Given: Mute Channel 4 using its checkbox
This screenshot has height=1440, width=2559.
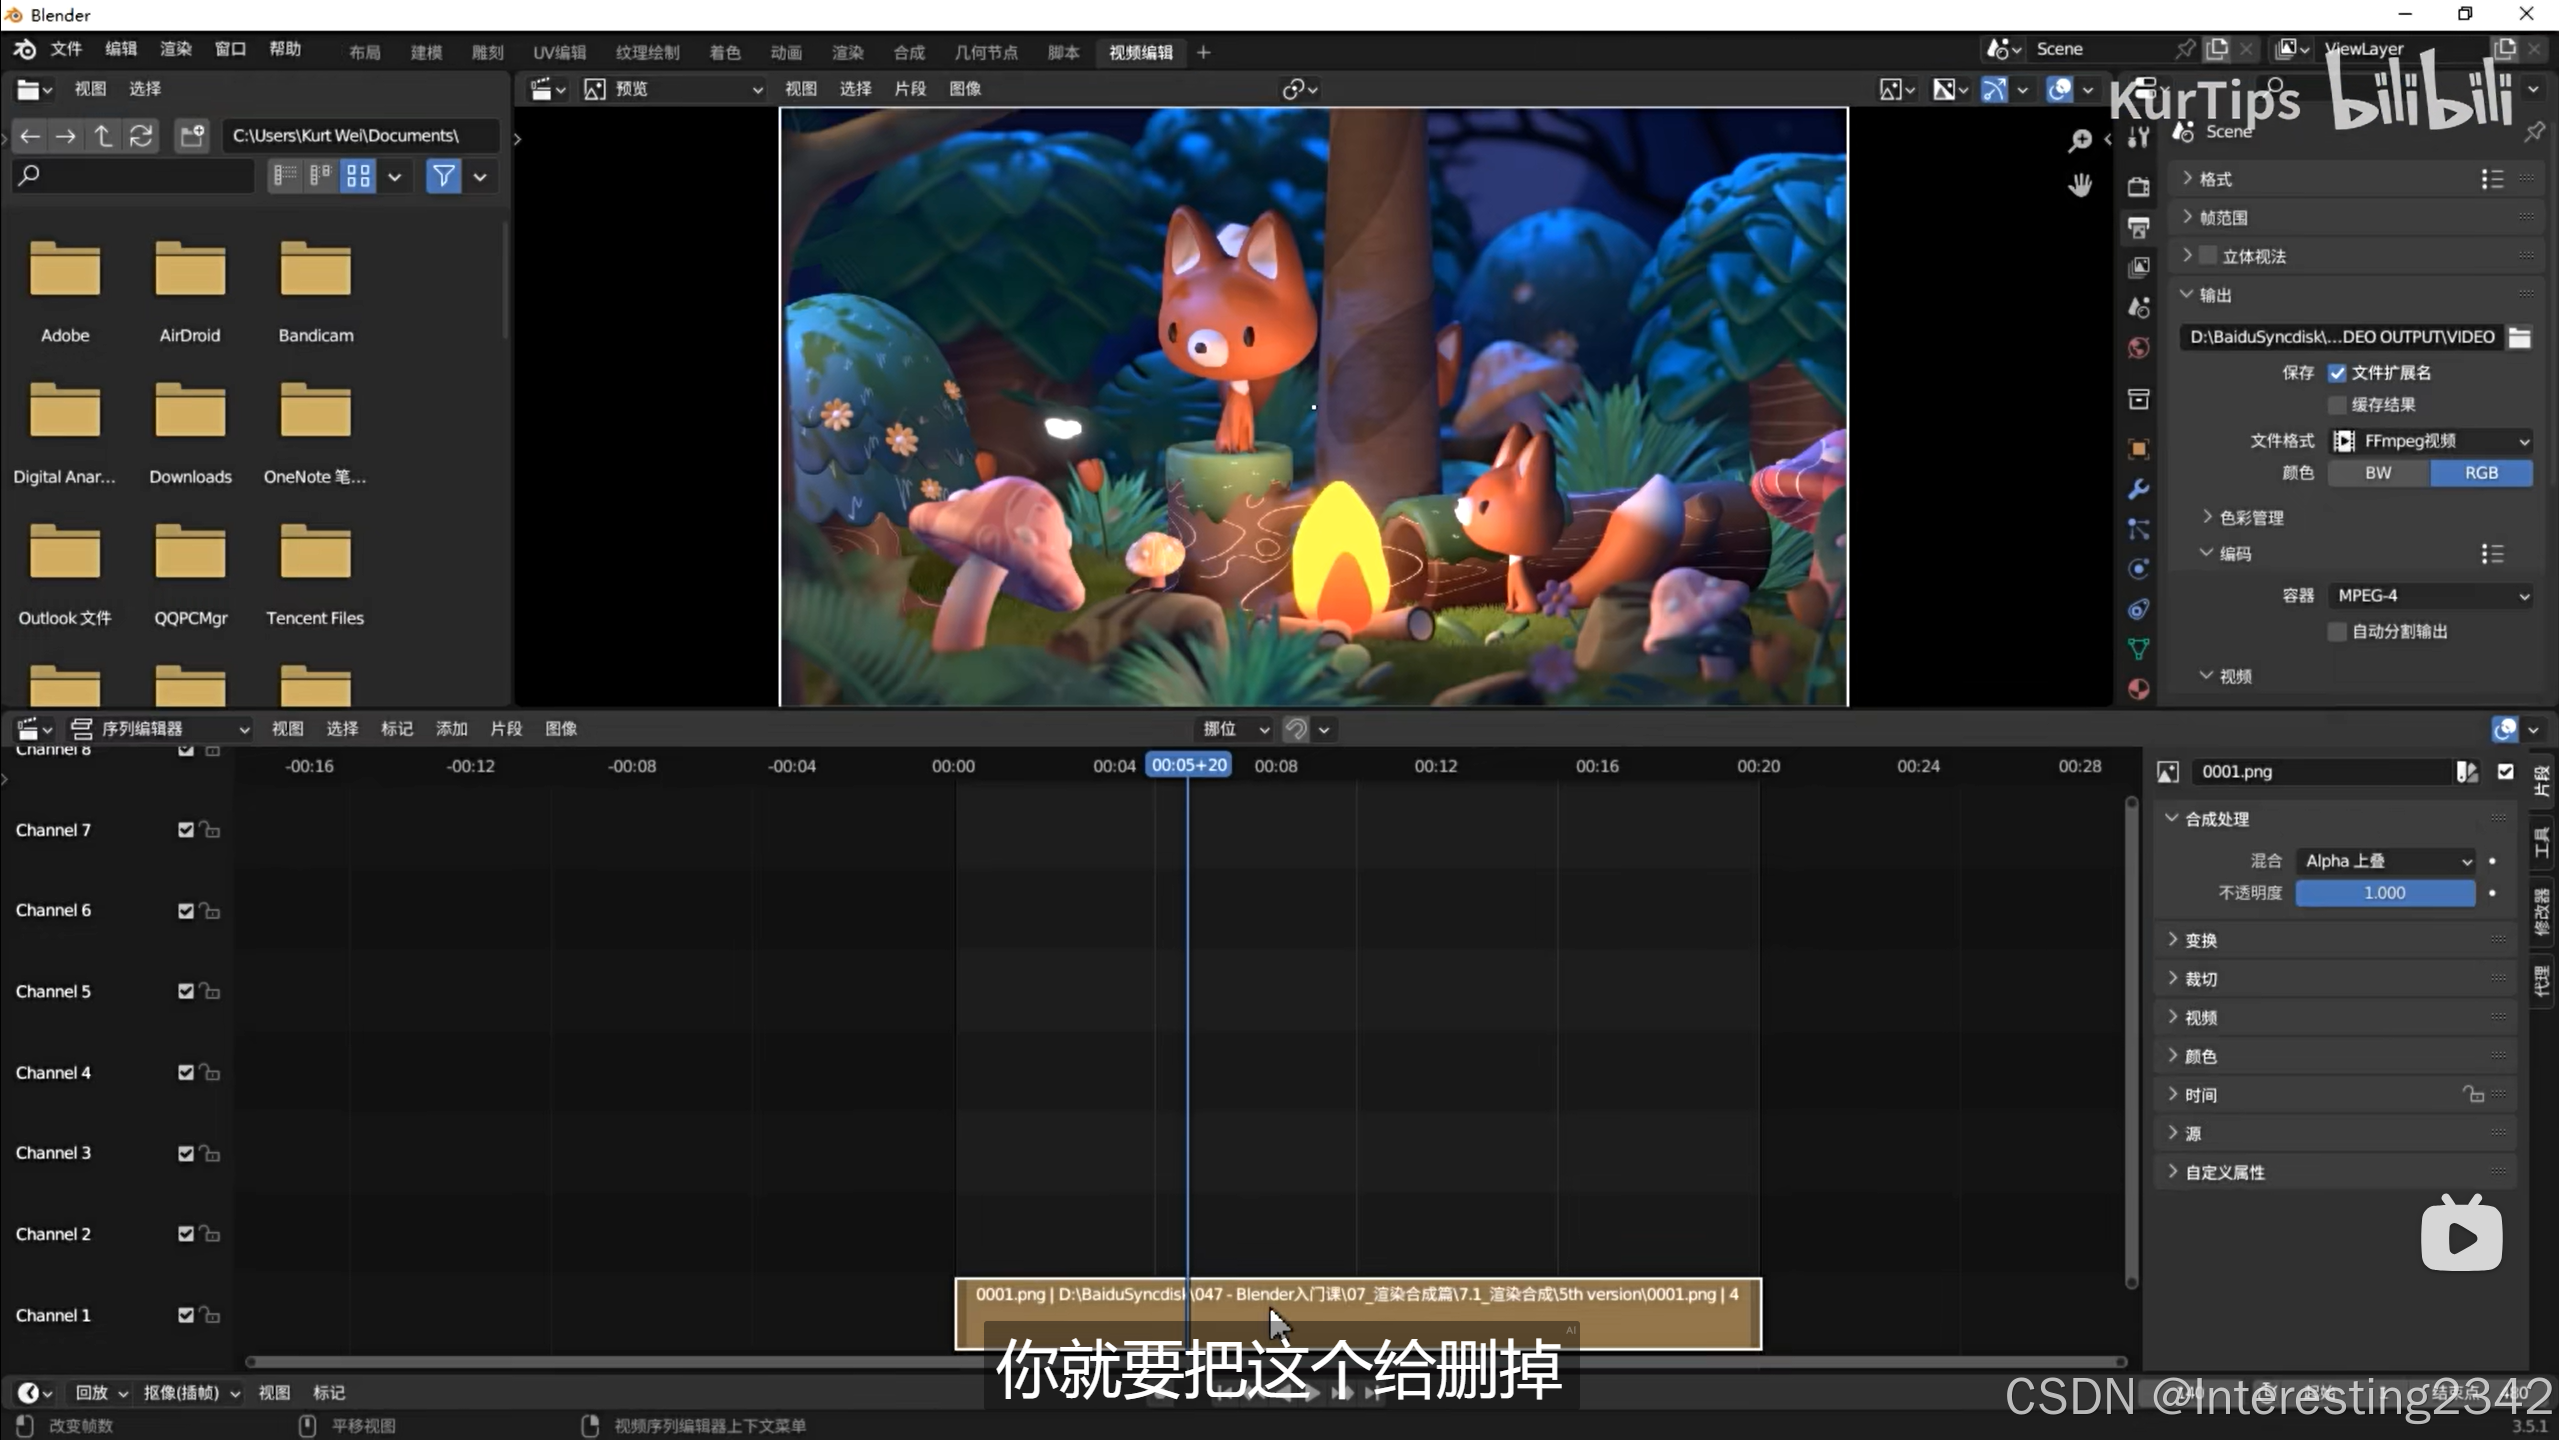Looking at the screenshot, I should 185,1072.
